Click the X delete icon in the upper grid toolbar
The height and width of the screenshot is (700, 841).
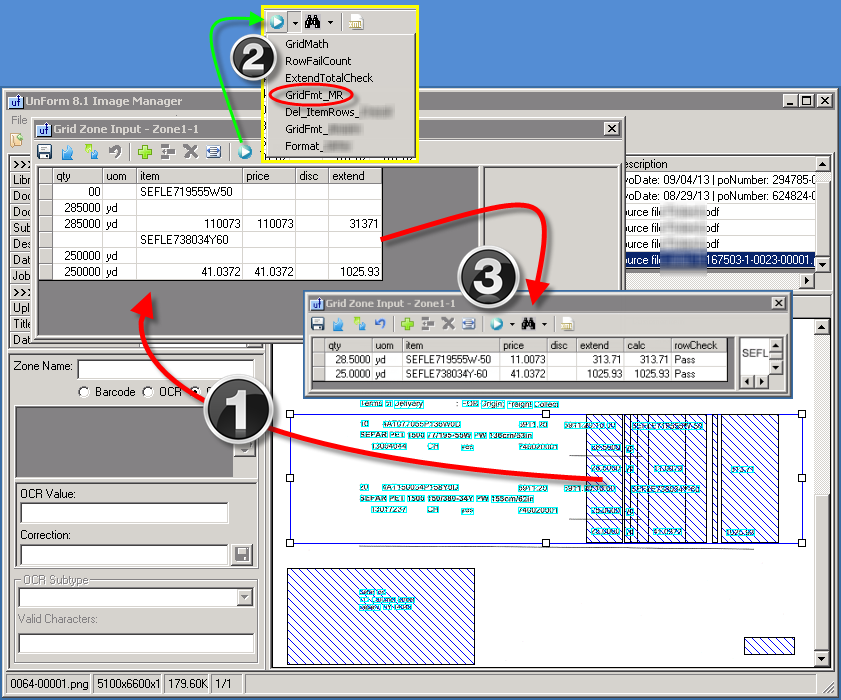[x=189, y=152]
